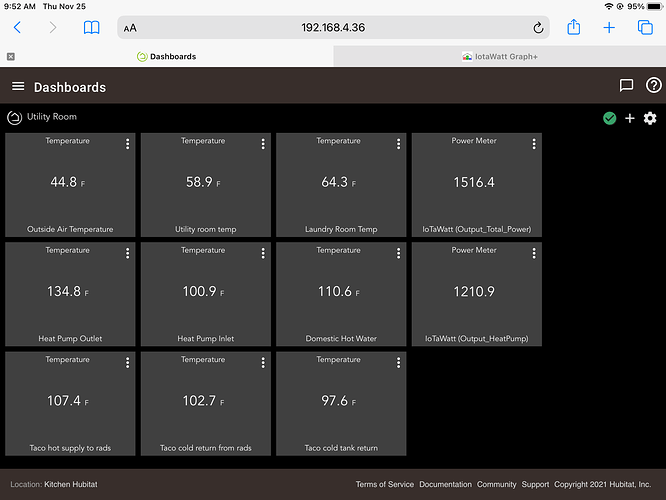Screen dimensions: 666x500
Task: Reload the page with refresh icon
Action: 538,28
